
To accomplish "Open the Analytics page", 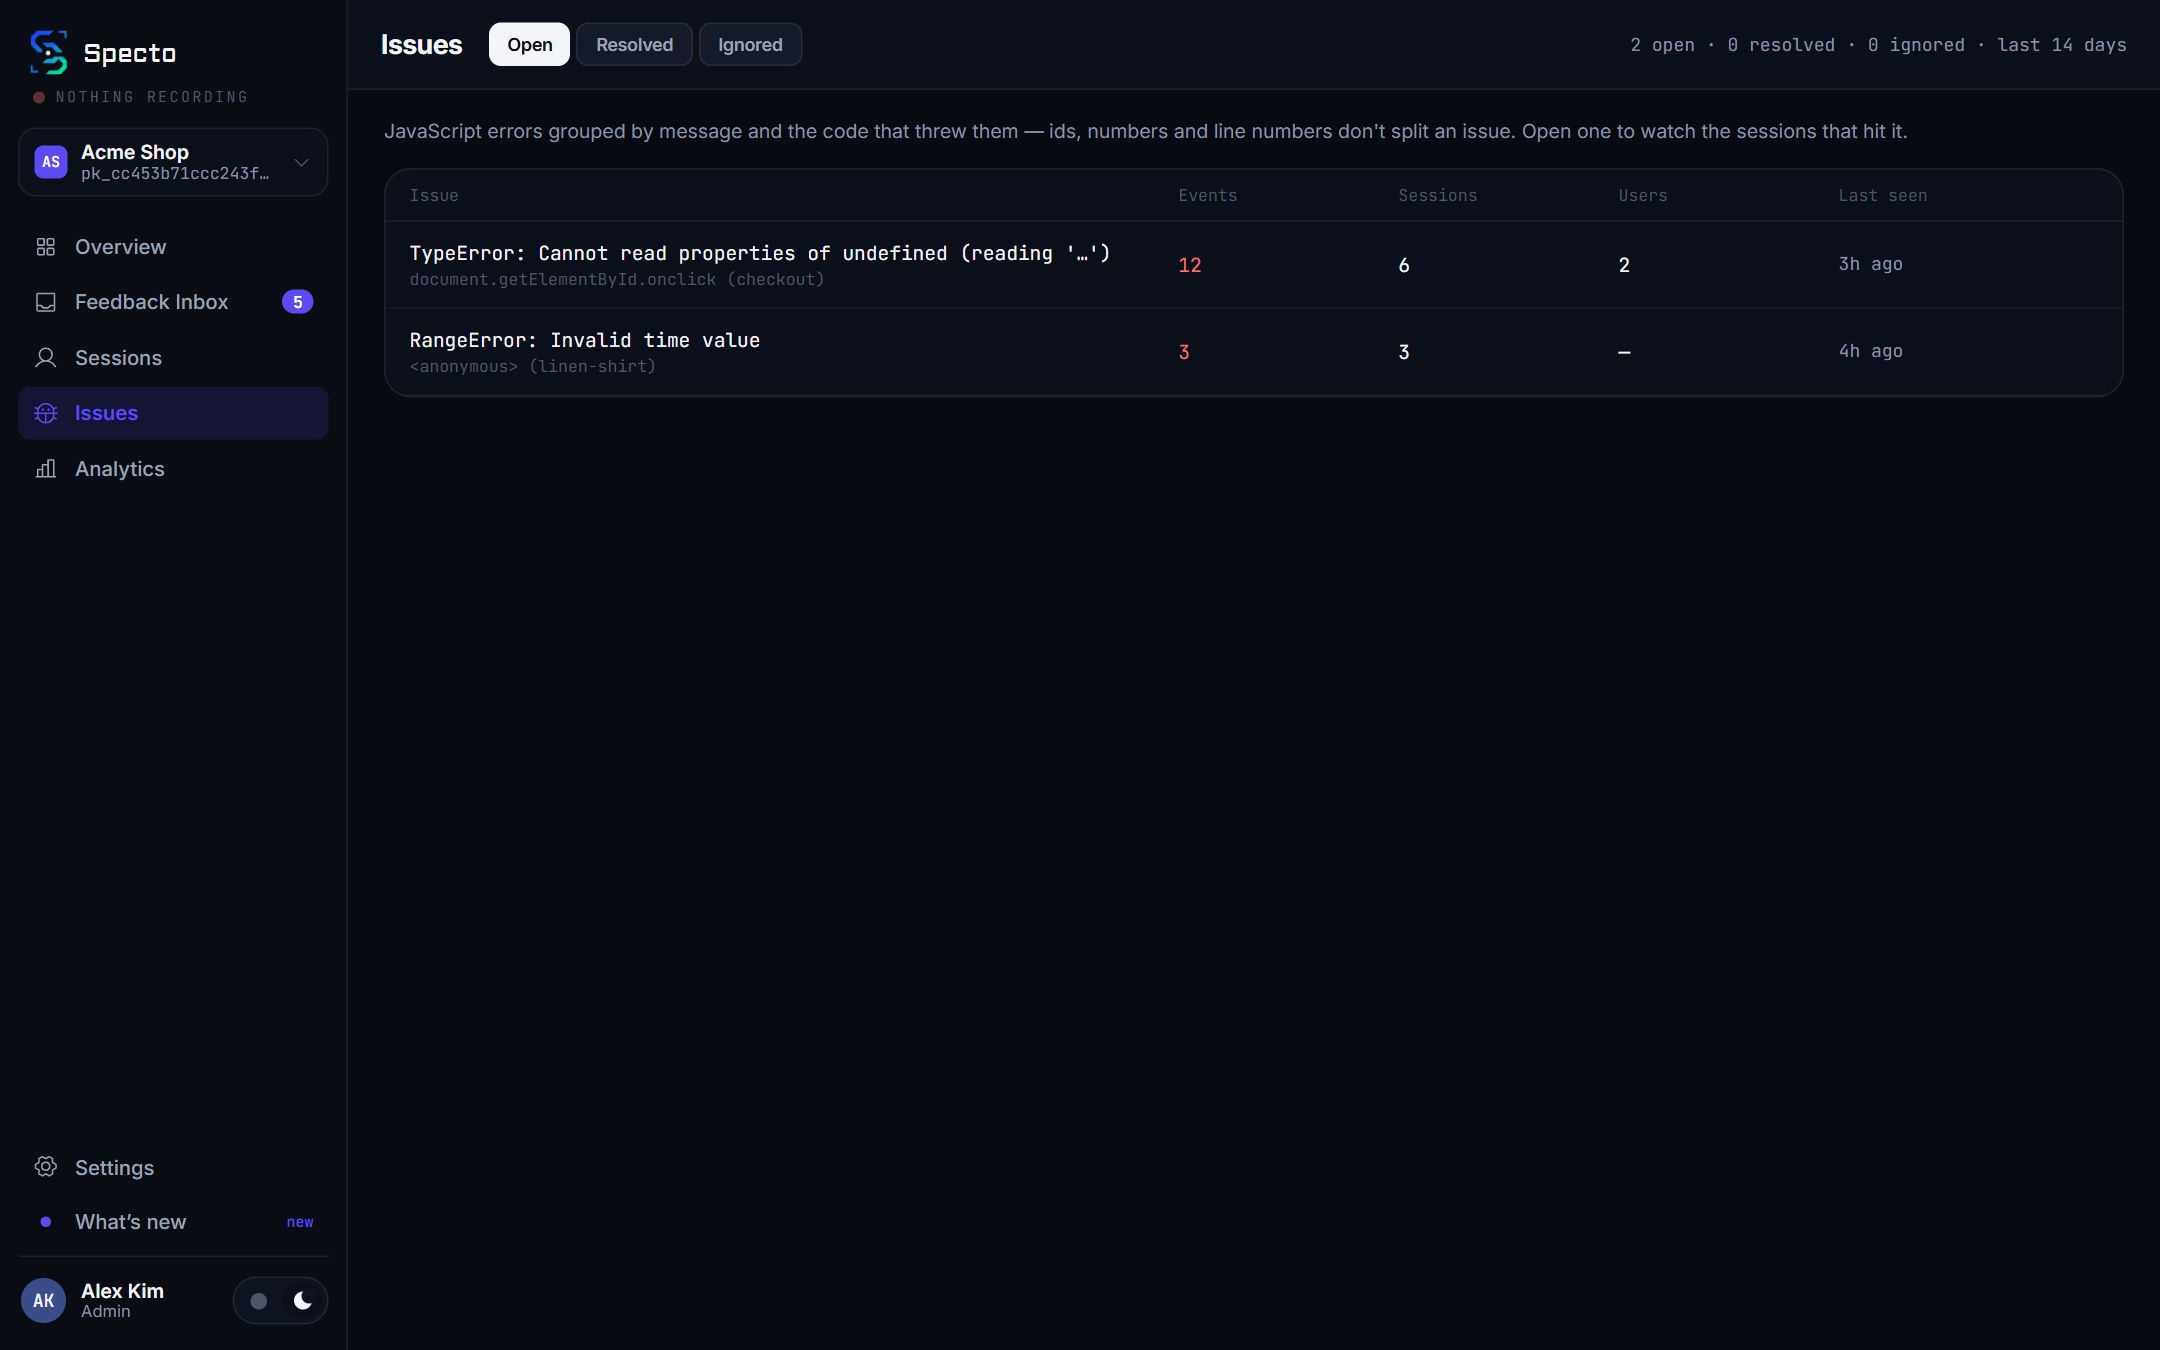I will pyautogui.click(x=173, y=469).
